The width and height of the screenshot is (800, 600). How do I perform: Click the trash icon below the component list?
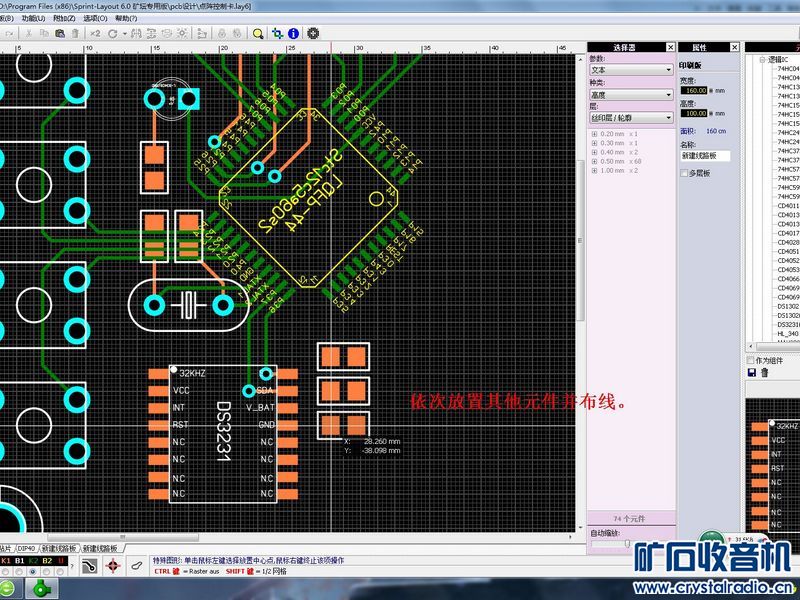pos(764,373)
